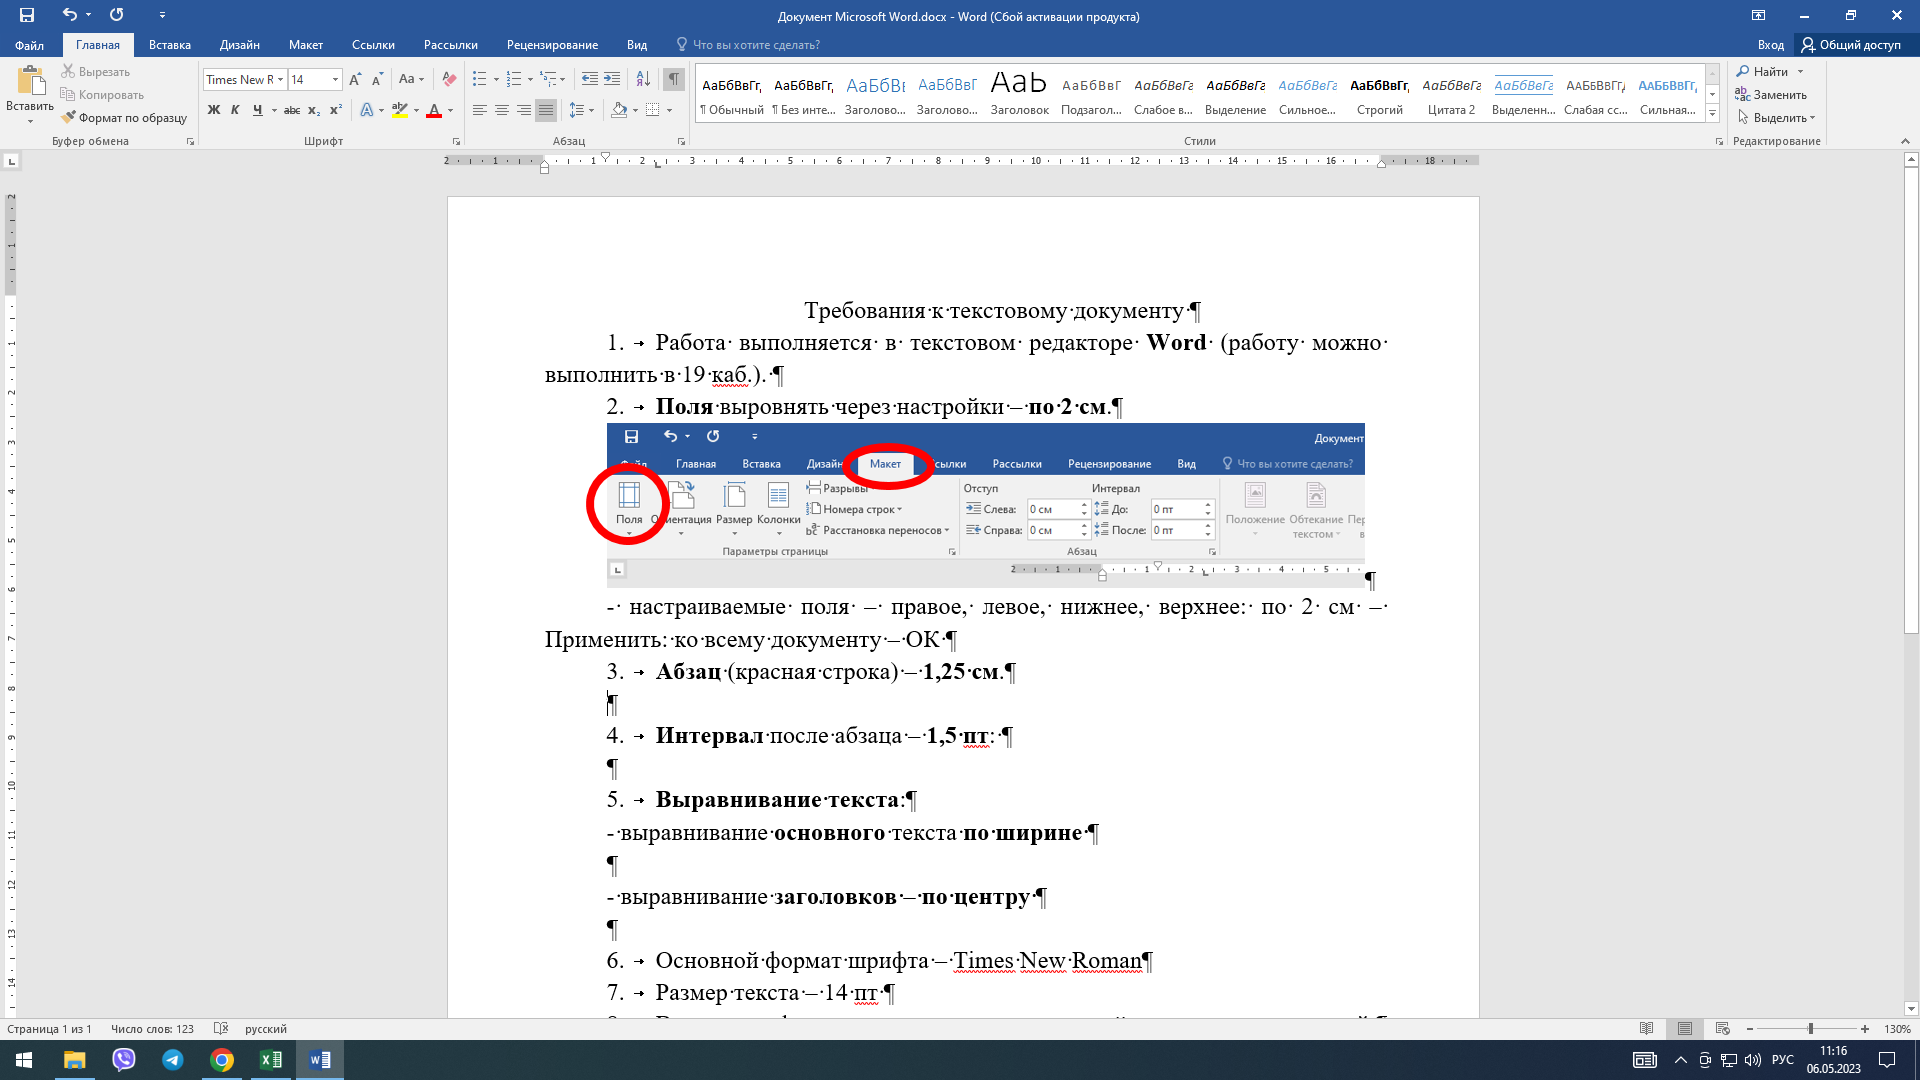This screenshot has width=1920, height=1080.
Task: Apply Без интервала style
Action: (x=803, y=94)
